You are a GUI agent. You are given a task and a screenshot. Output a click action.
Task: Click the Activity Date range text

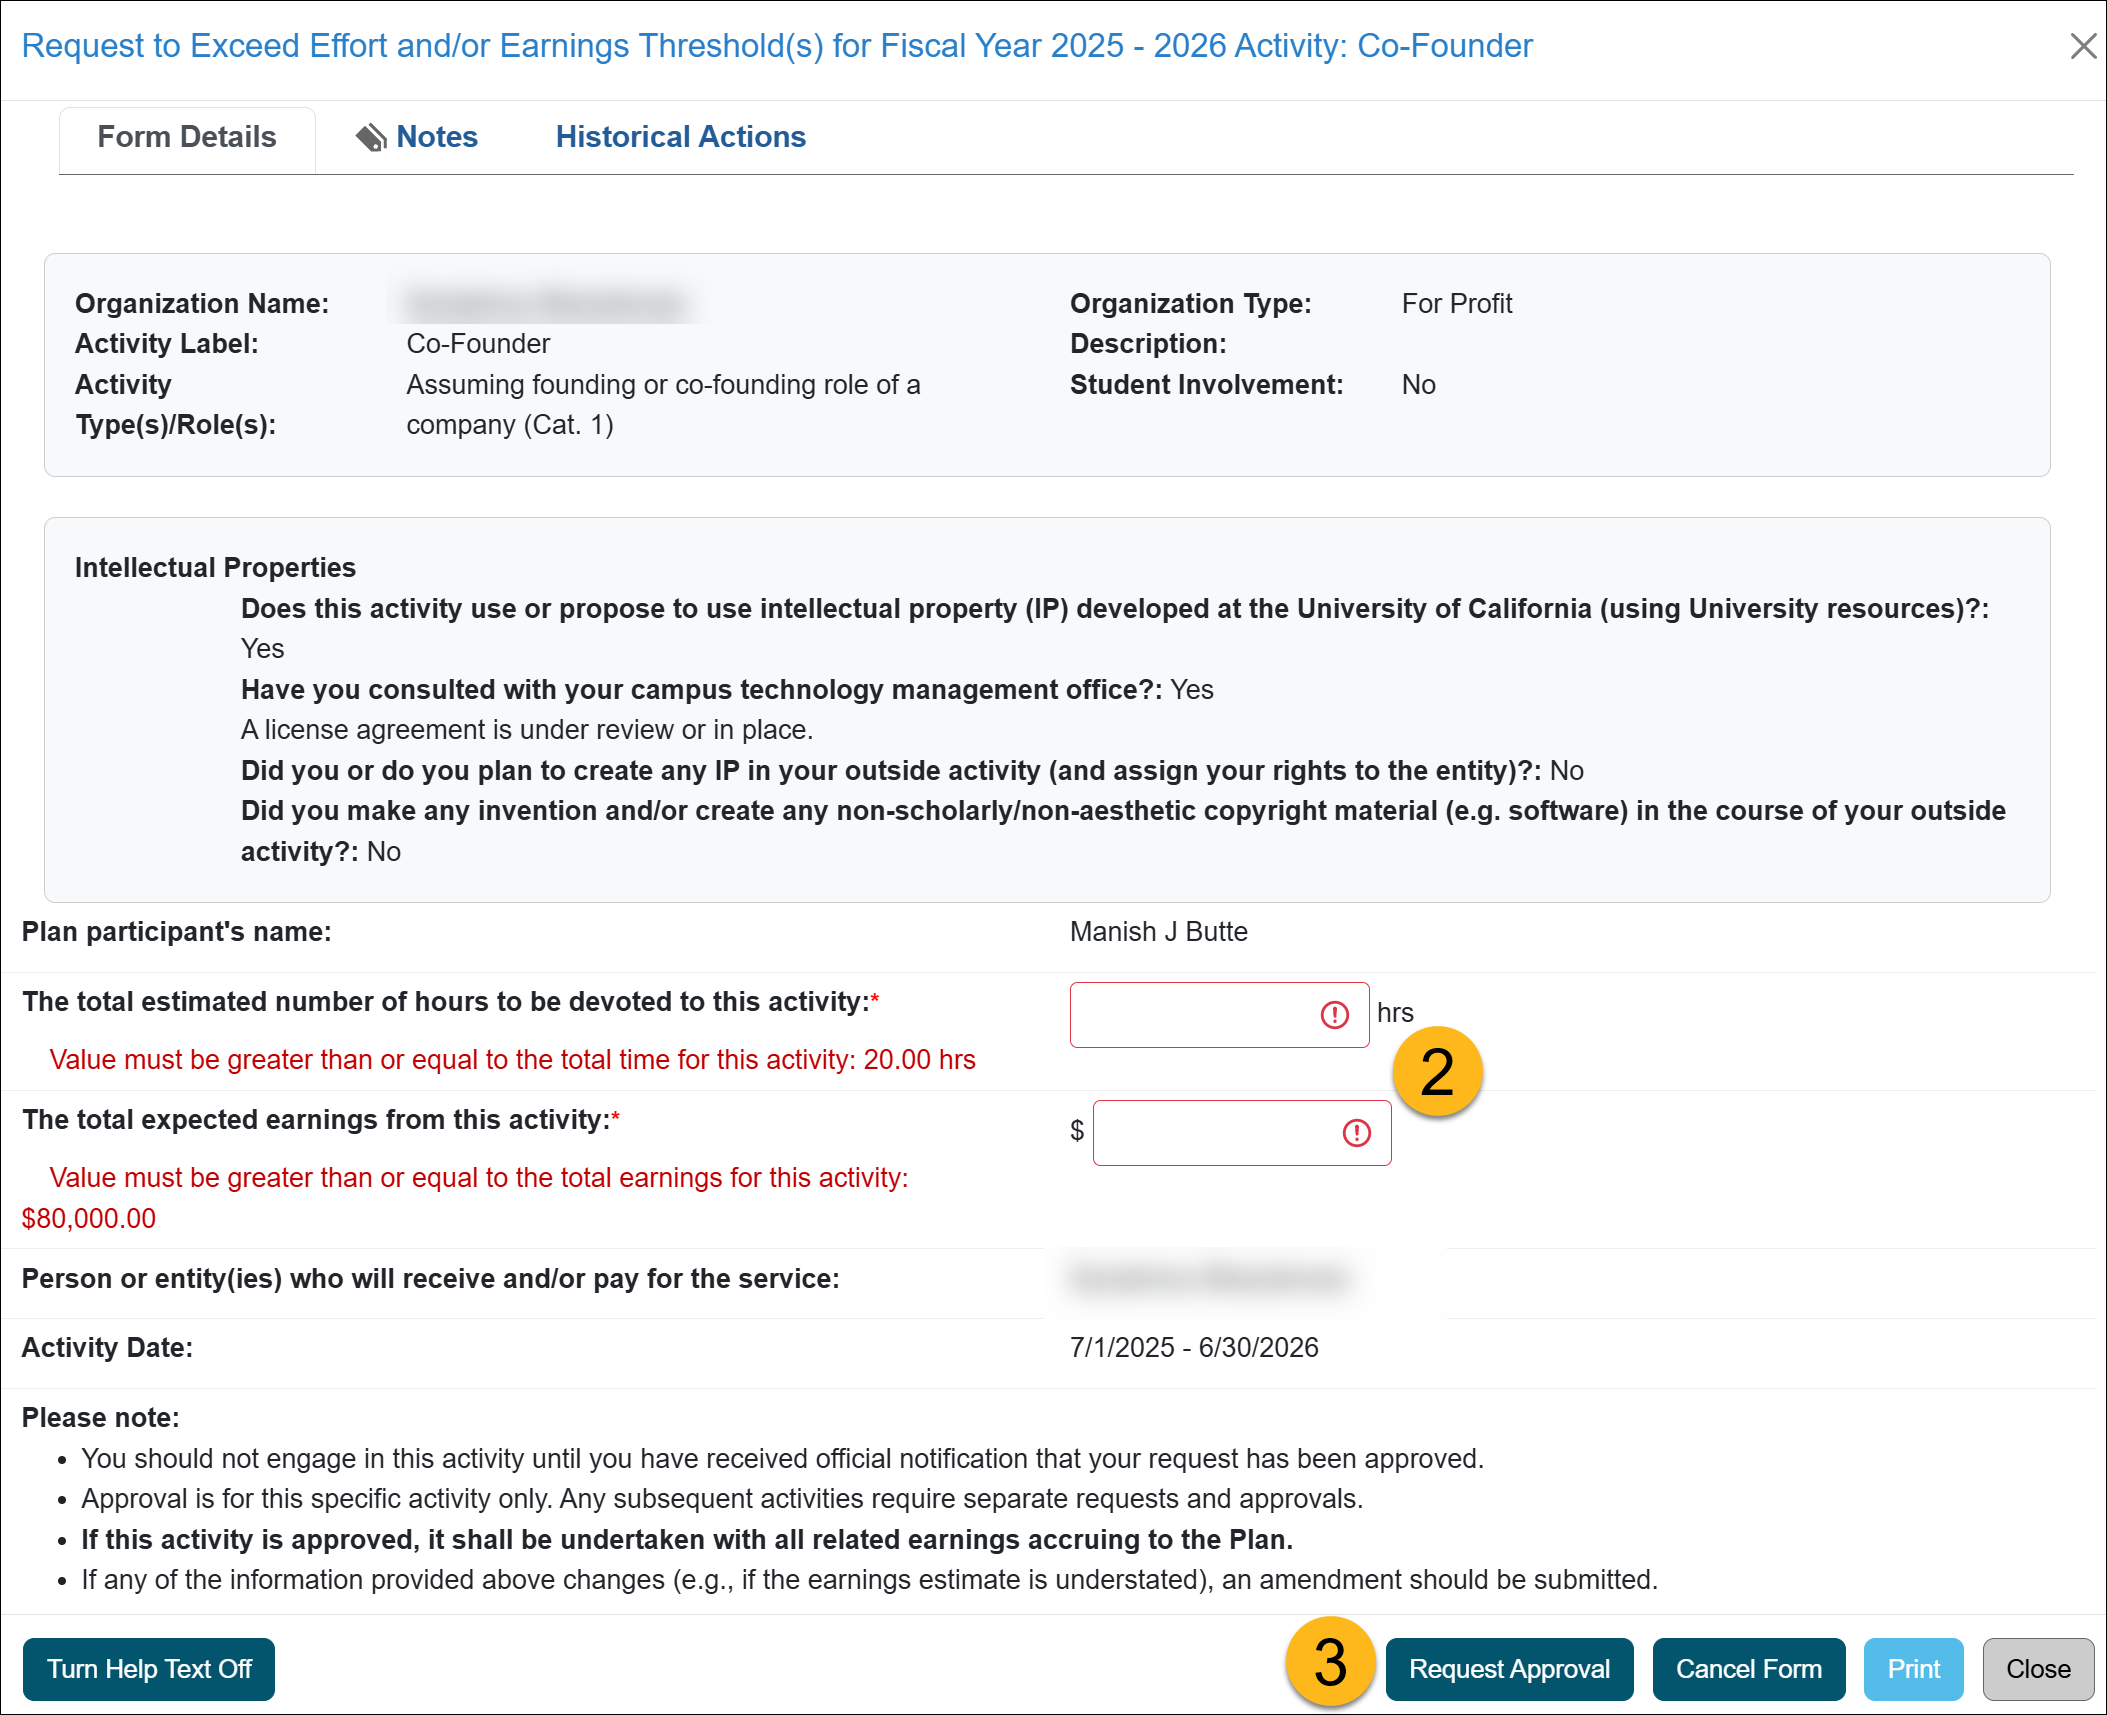point(1193,1348)
